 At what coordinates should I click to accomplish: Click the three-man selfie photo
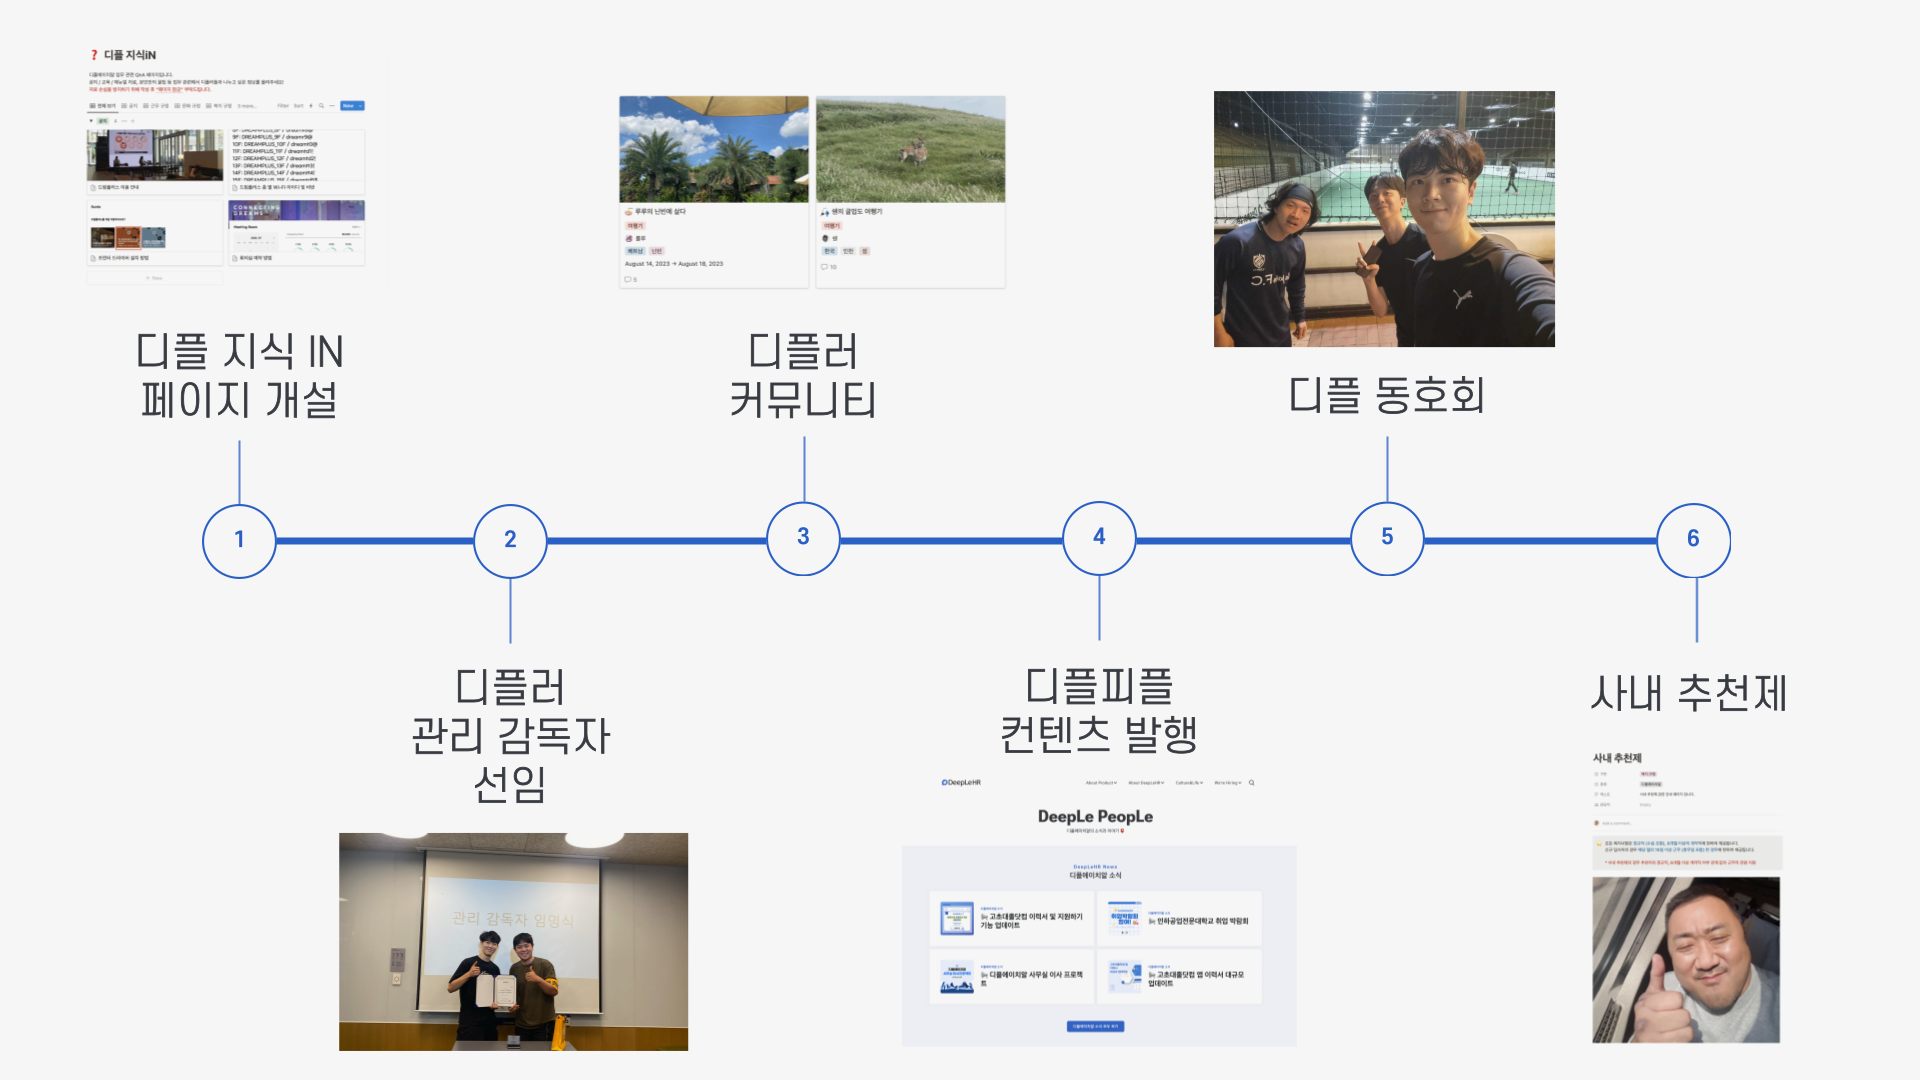pos(1384,219)
